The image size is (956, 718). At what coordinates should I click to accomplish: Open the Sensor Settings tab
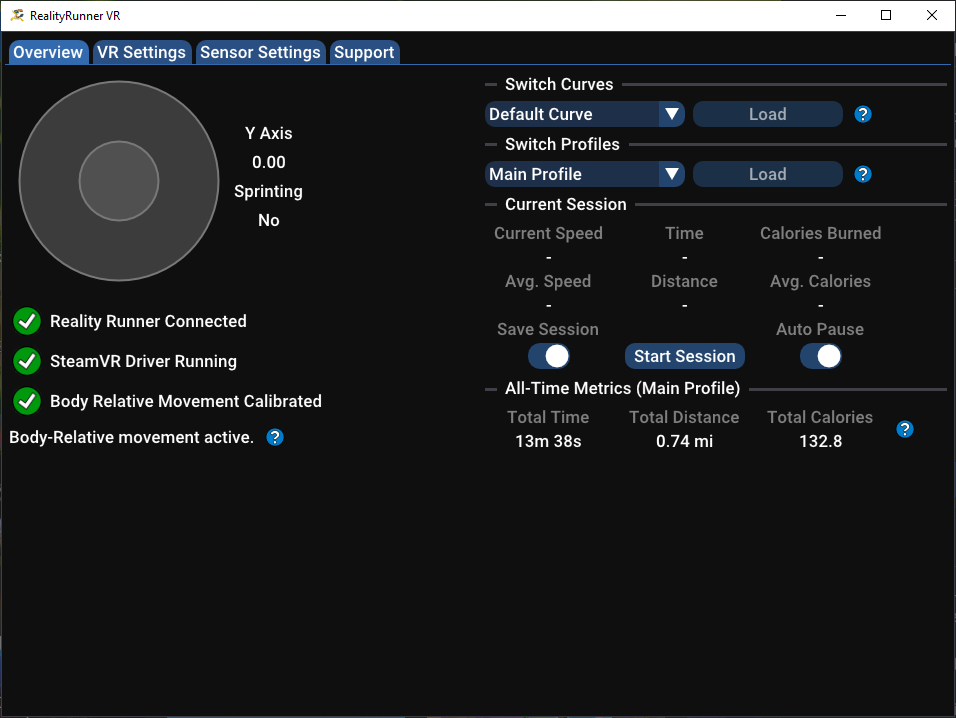click(x=260, y=52)
